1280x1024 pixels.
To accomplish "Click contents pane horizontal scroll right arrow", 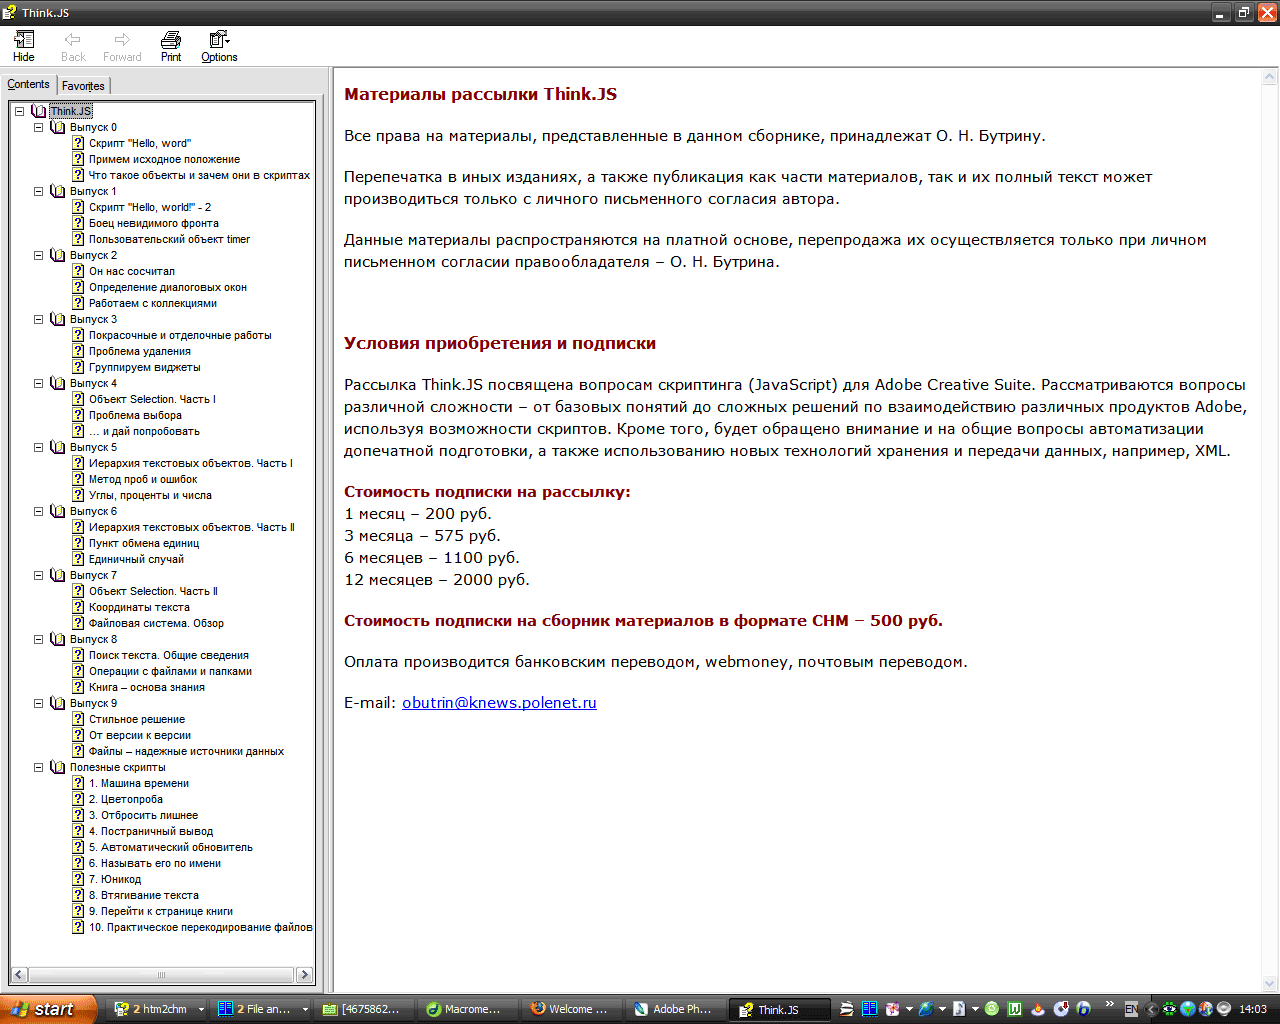I will coord(305,975).
